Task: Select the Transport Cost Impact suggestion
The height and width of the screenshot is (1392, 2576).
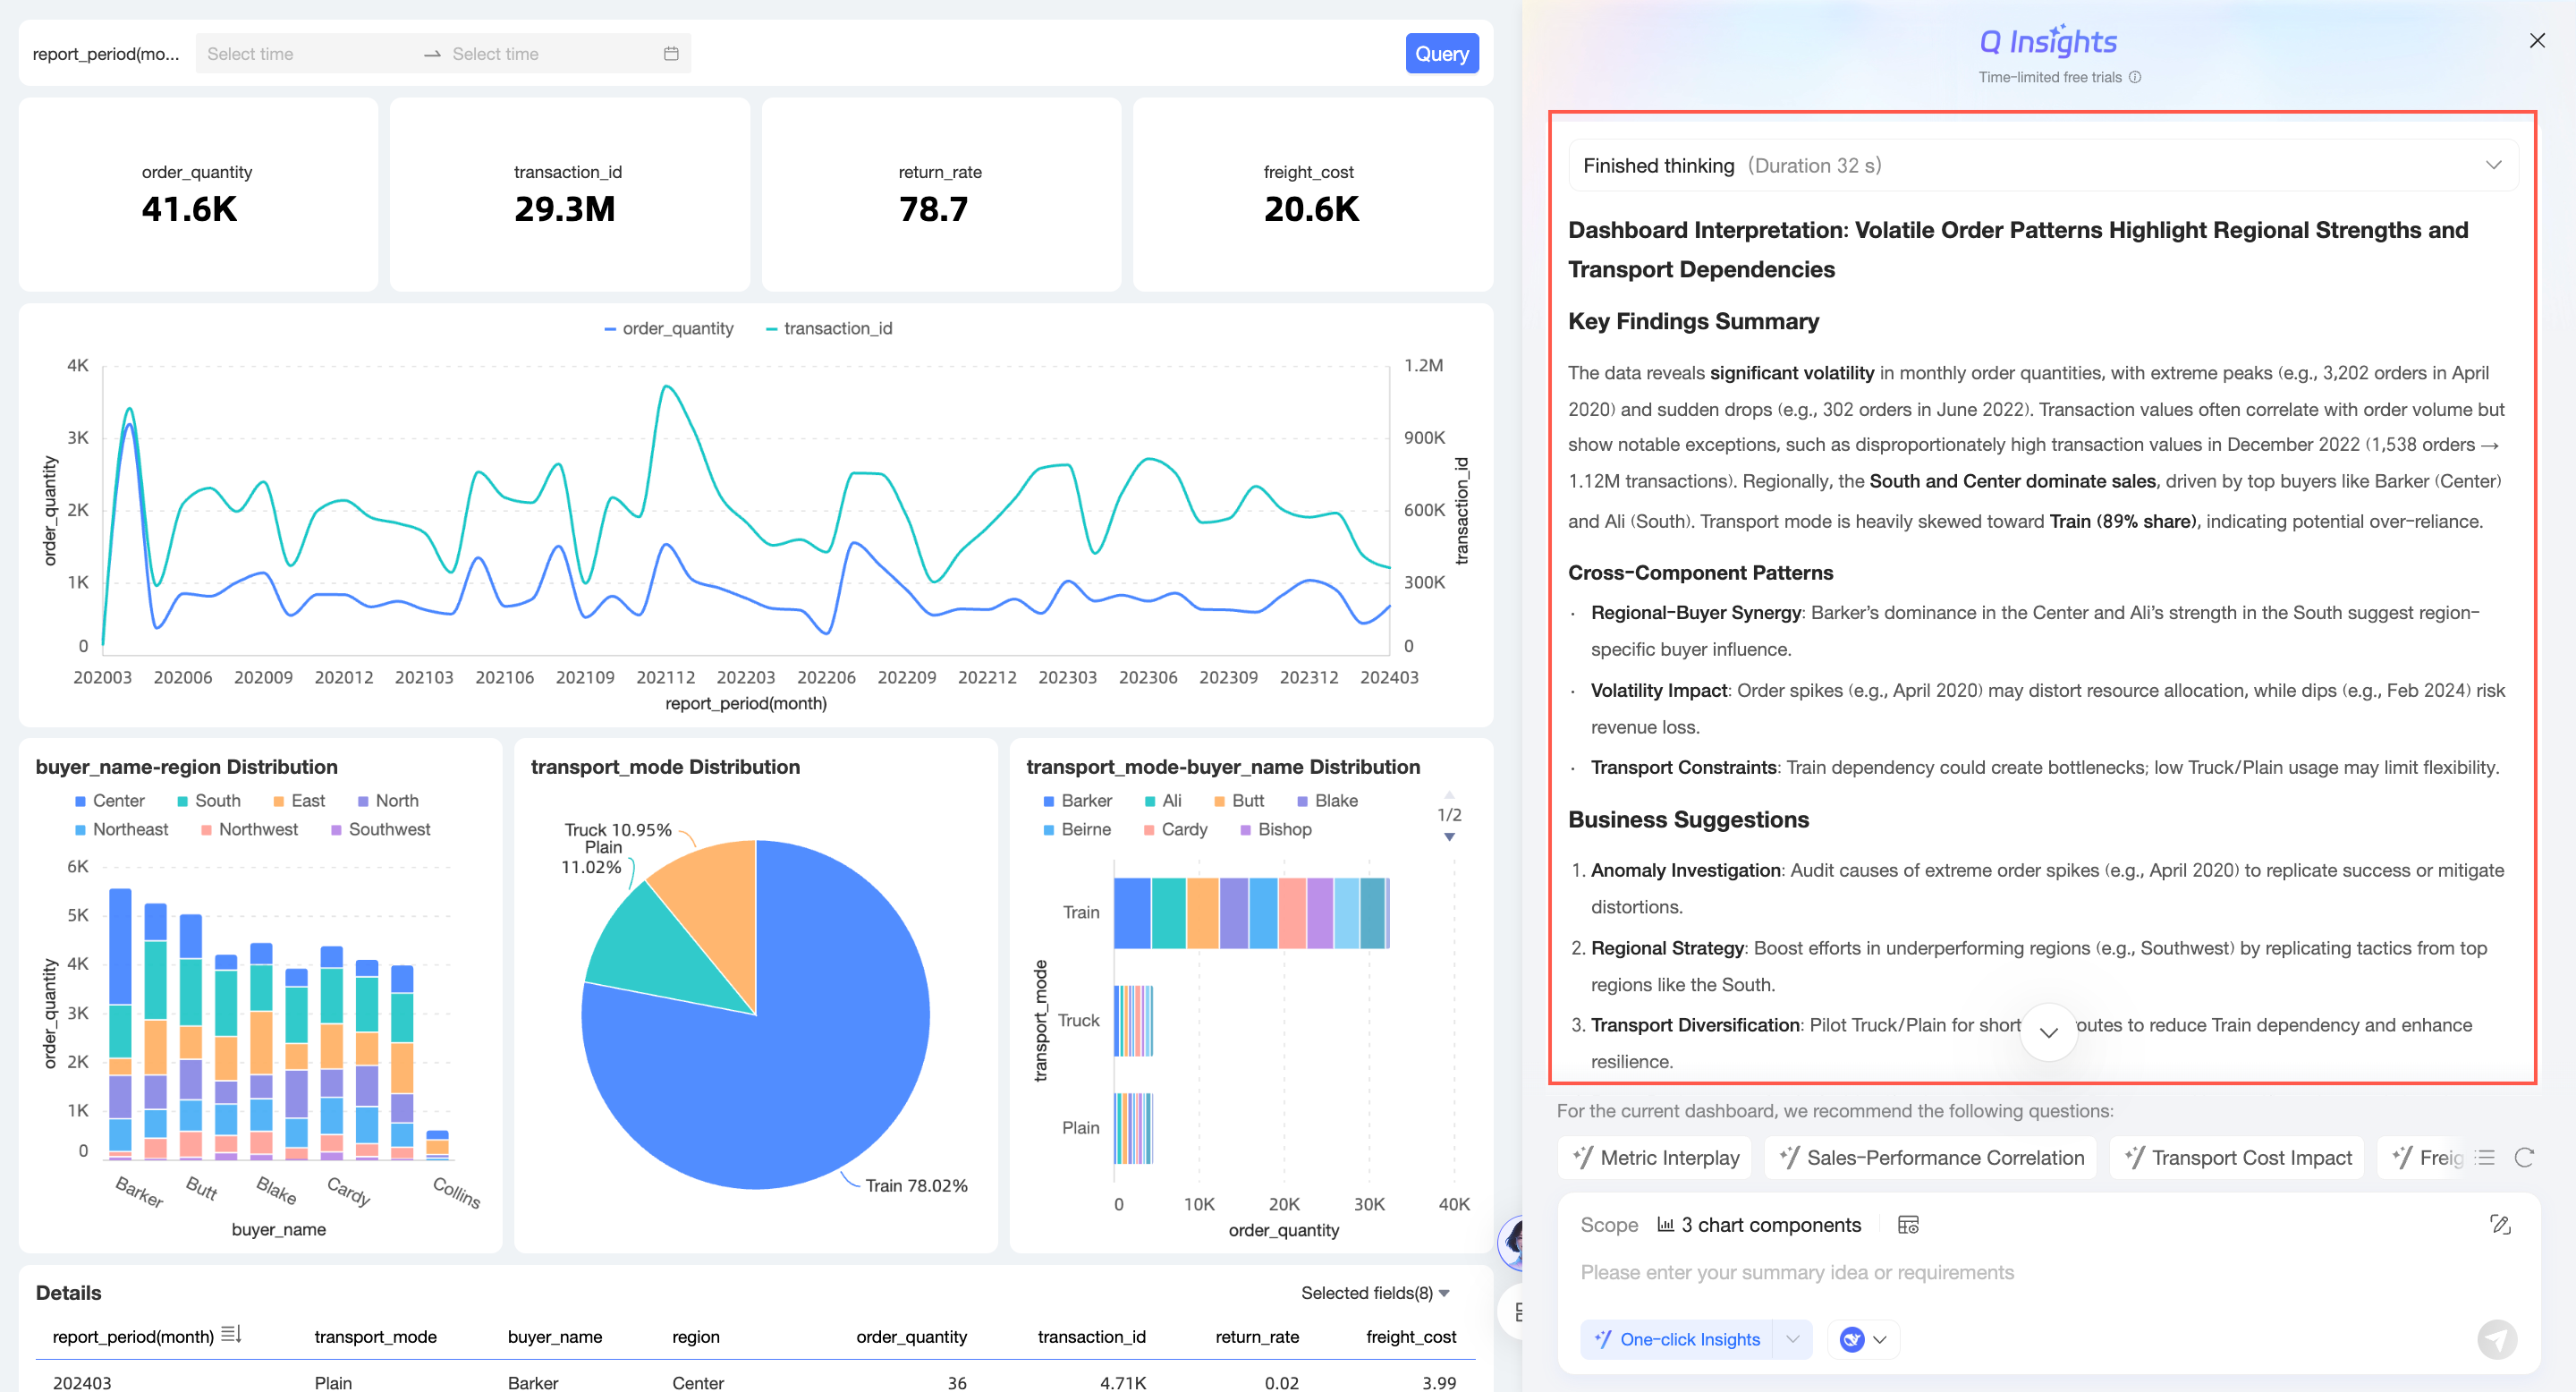Action: [x=2237, y=1157]
